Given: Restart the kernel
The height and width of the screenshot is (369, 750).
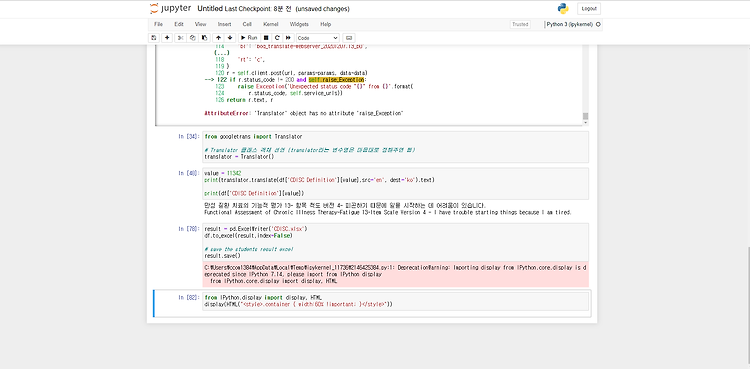Looking at the screenshot, I should point(277,37).
